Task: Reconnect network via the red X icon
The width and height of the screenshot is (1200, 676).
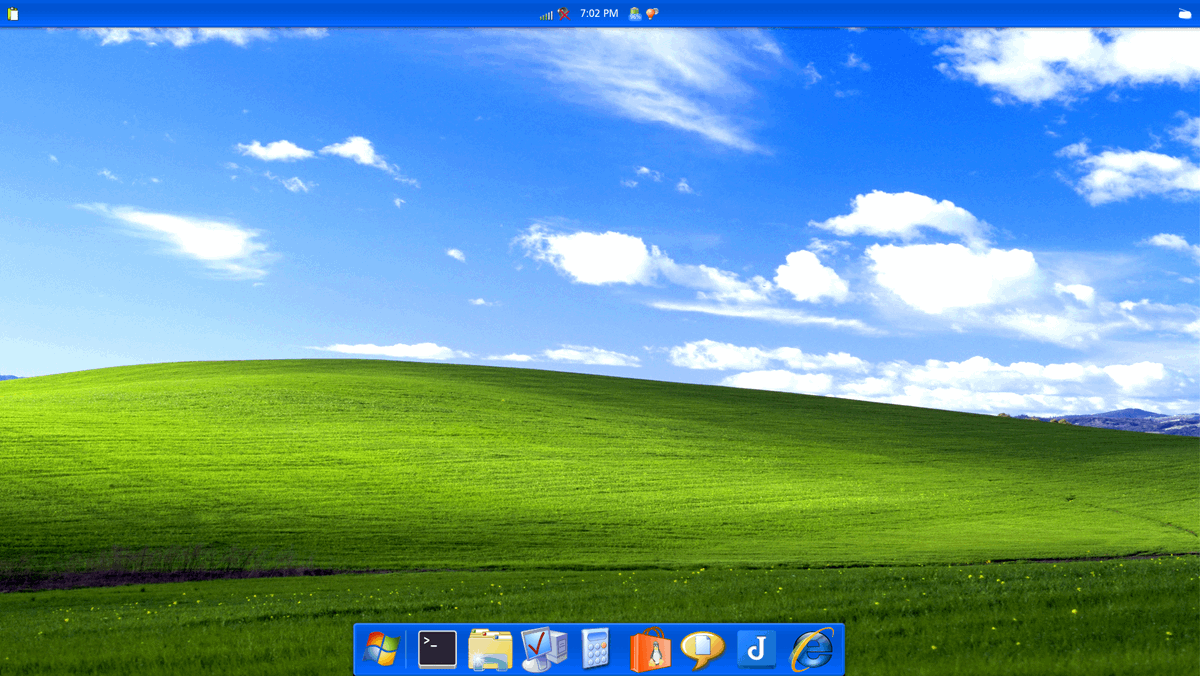Action: pyautogui.click(x=564, y=13)
